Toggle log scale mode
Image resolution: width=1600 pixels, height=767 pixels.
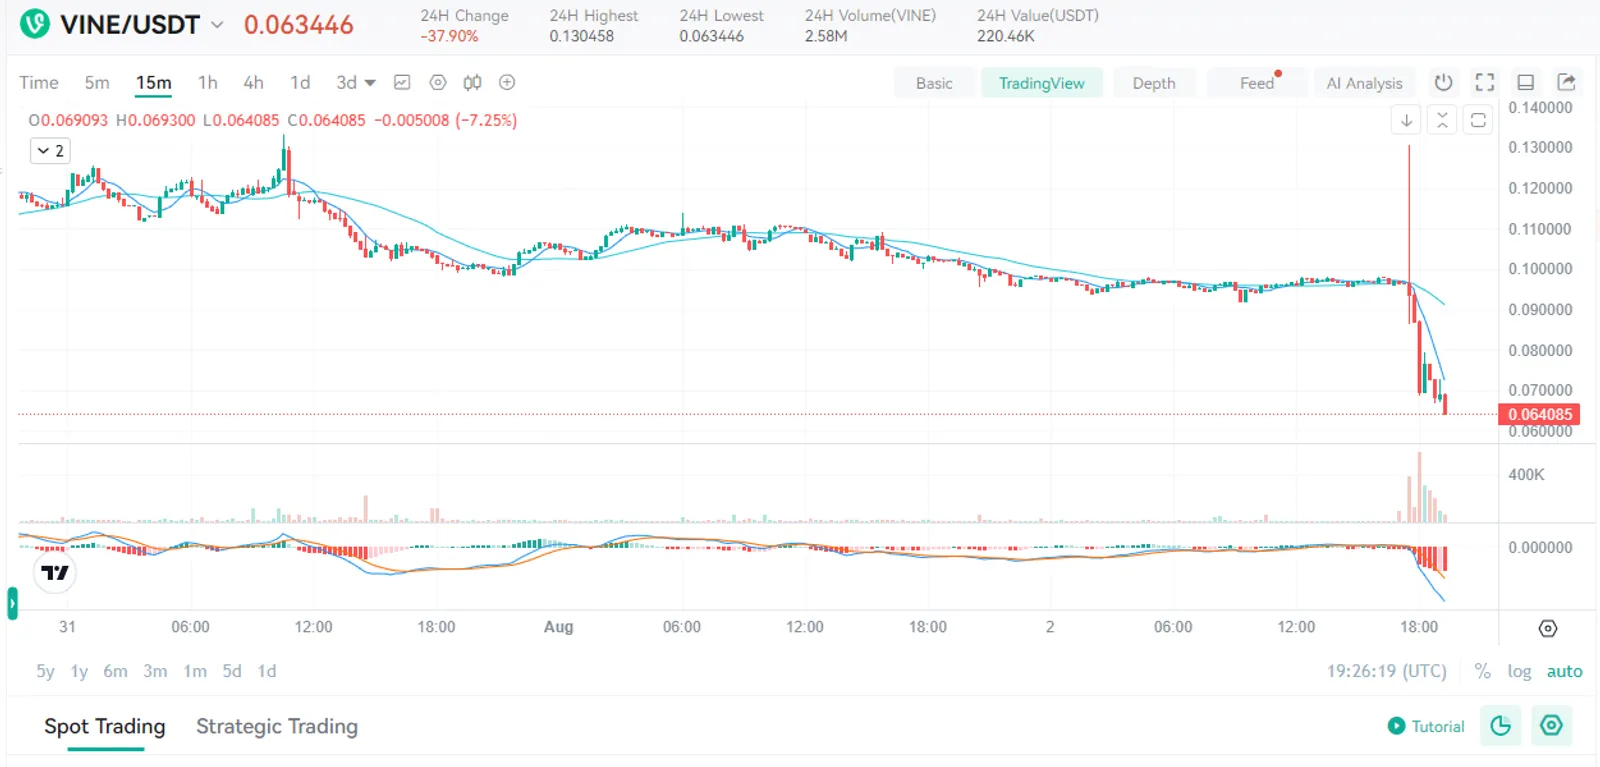pyautogui.click(x=1519, y=671)
